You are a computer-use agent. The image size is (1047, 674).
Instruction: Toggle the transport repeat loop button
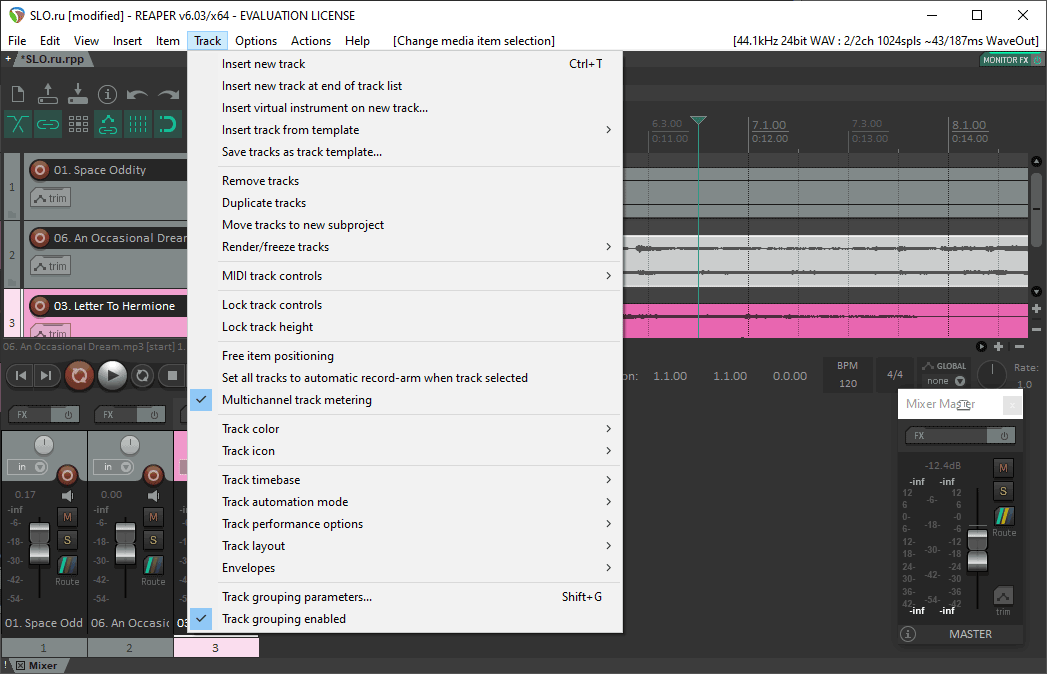pyautogui.click(x=142, y=375)
